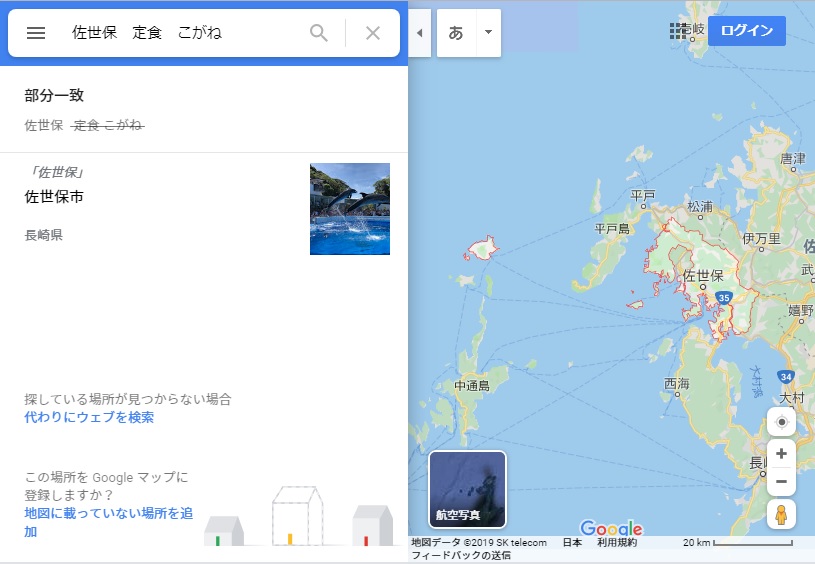Click the magnifier search icon
Viewport: 815px width, 564px height.
coord(319,33)
